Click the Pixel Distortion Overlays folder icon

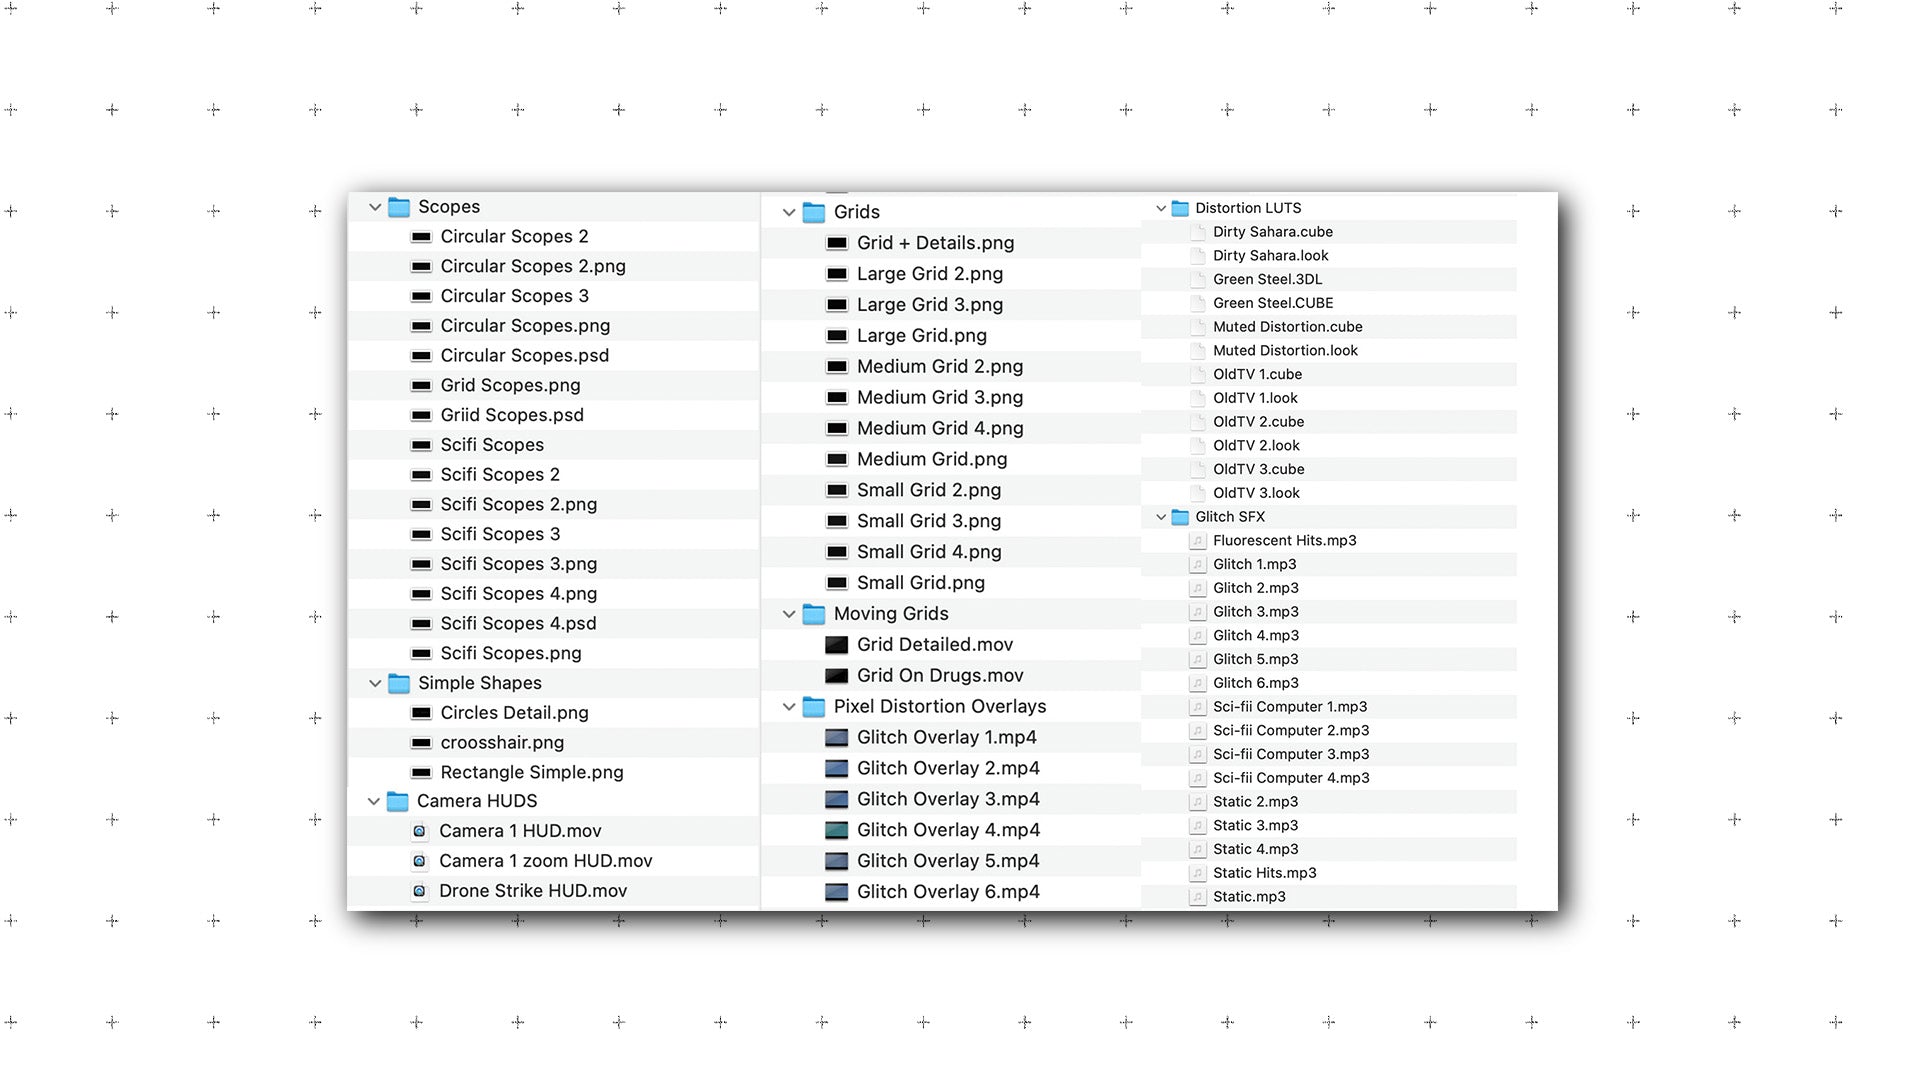815,707
